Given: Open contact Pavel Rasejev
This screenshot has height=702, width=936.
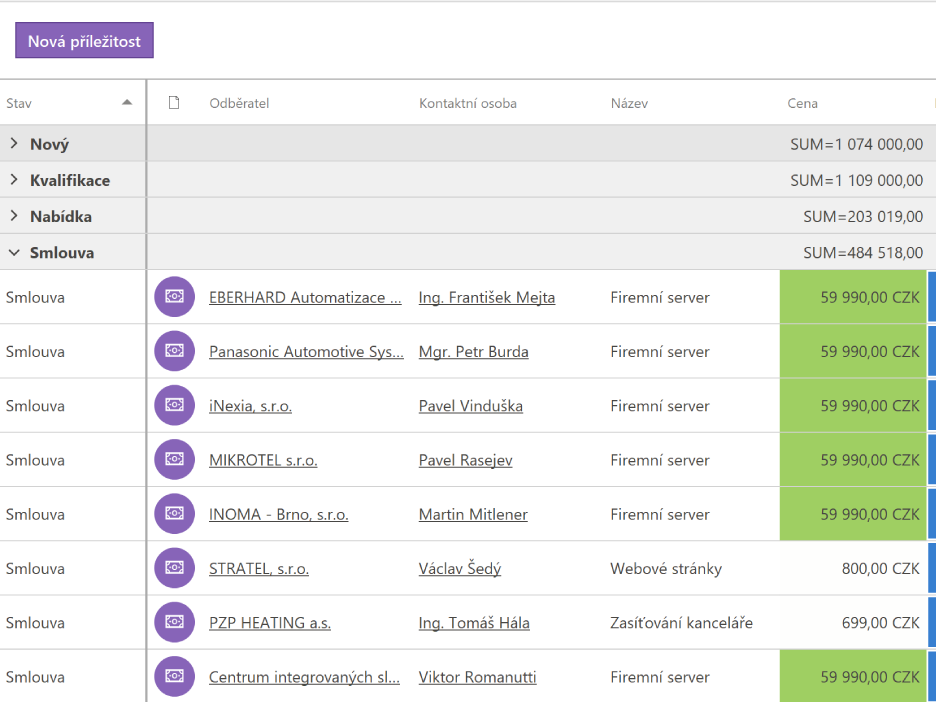Looking at the screenshot, I should [466, 460].
